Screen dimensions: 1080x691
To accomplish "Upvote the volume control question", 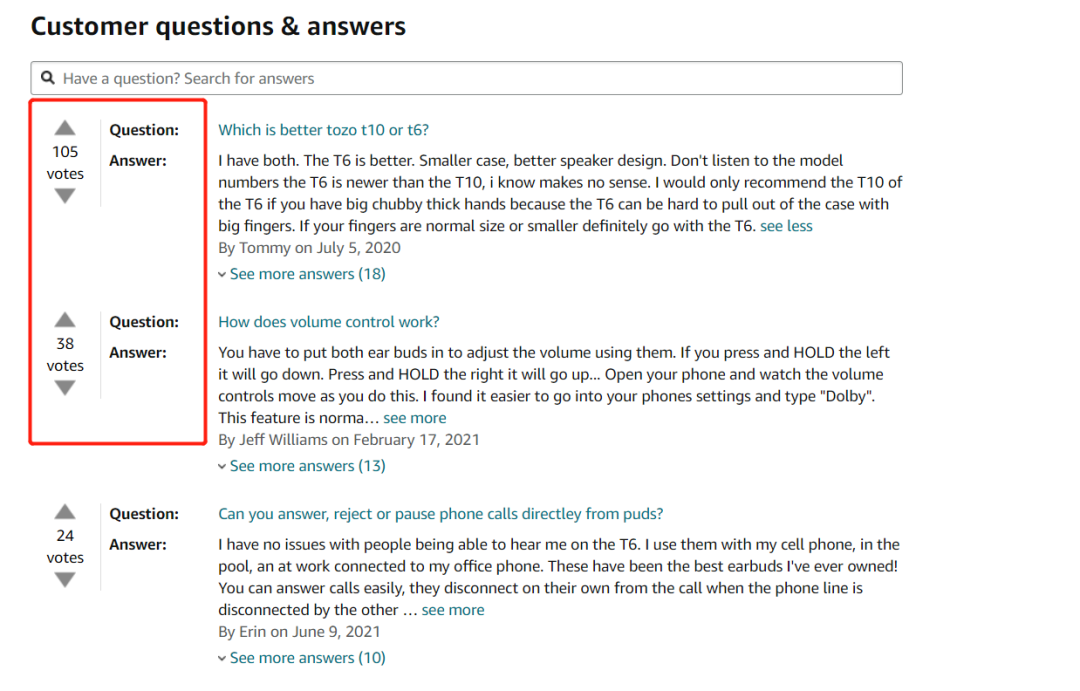I will tap(65, 320).
